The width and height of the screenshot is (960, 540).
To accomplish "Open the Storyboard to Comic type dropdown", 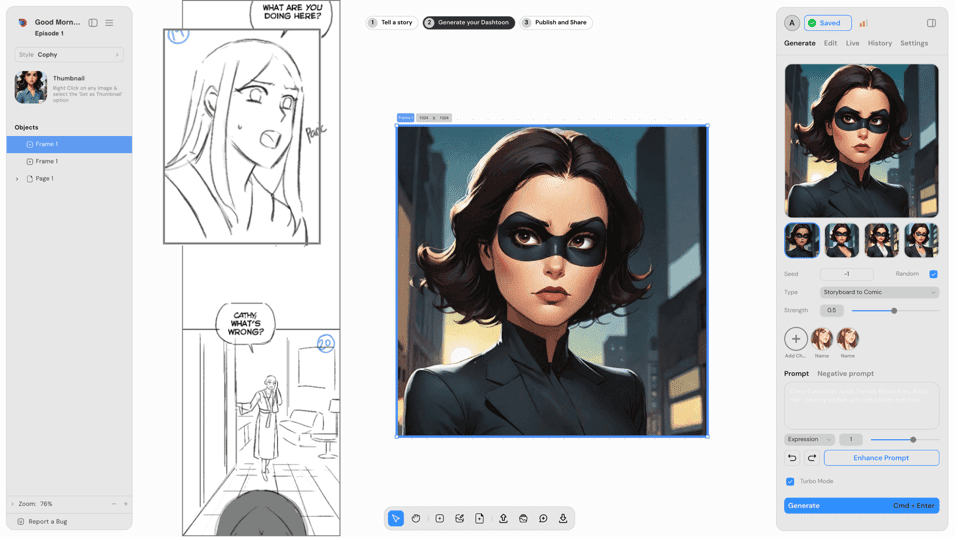I will tap(879, 292).
